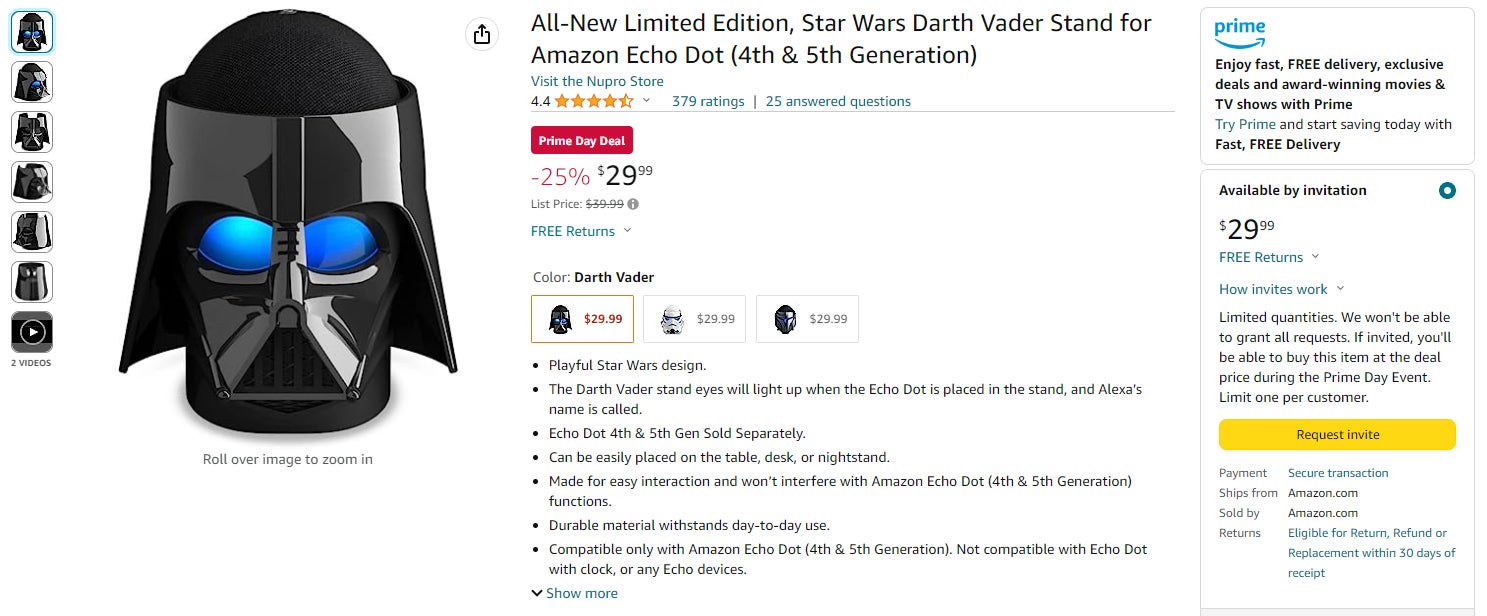The width and height of the screenshot is (1487, 616).
Task: Click the Prime Day Deal badge
Action: pyautogui.click(x=581, y=140)
